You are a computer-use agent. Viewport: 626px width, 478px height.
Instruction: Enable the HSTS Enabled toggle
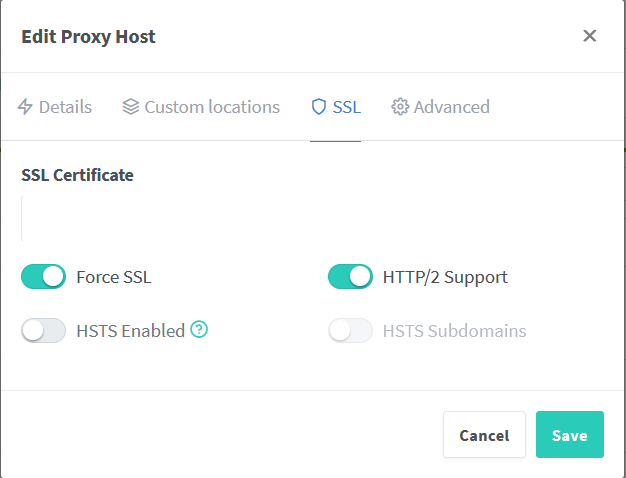pyautogui.click(x=43, y=331)
